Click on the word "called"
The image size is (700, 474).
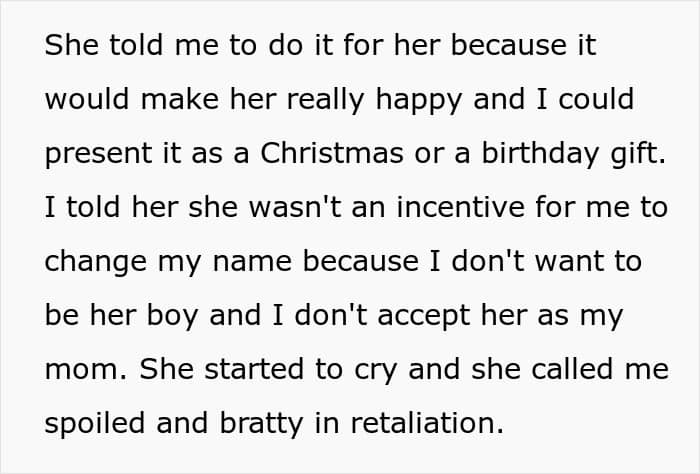572,369
